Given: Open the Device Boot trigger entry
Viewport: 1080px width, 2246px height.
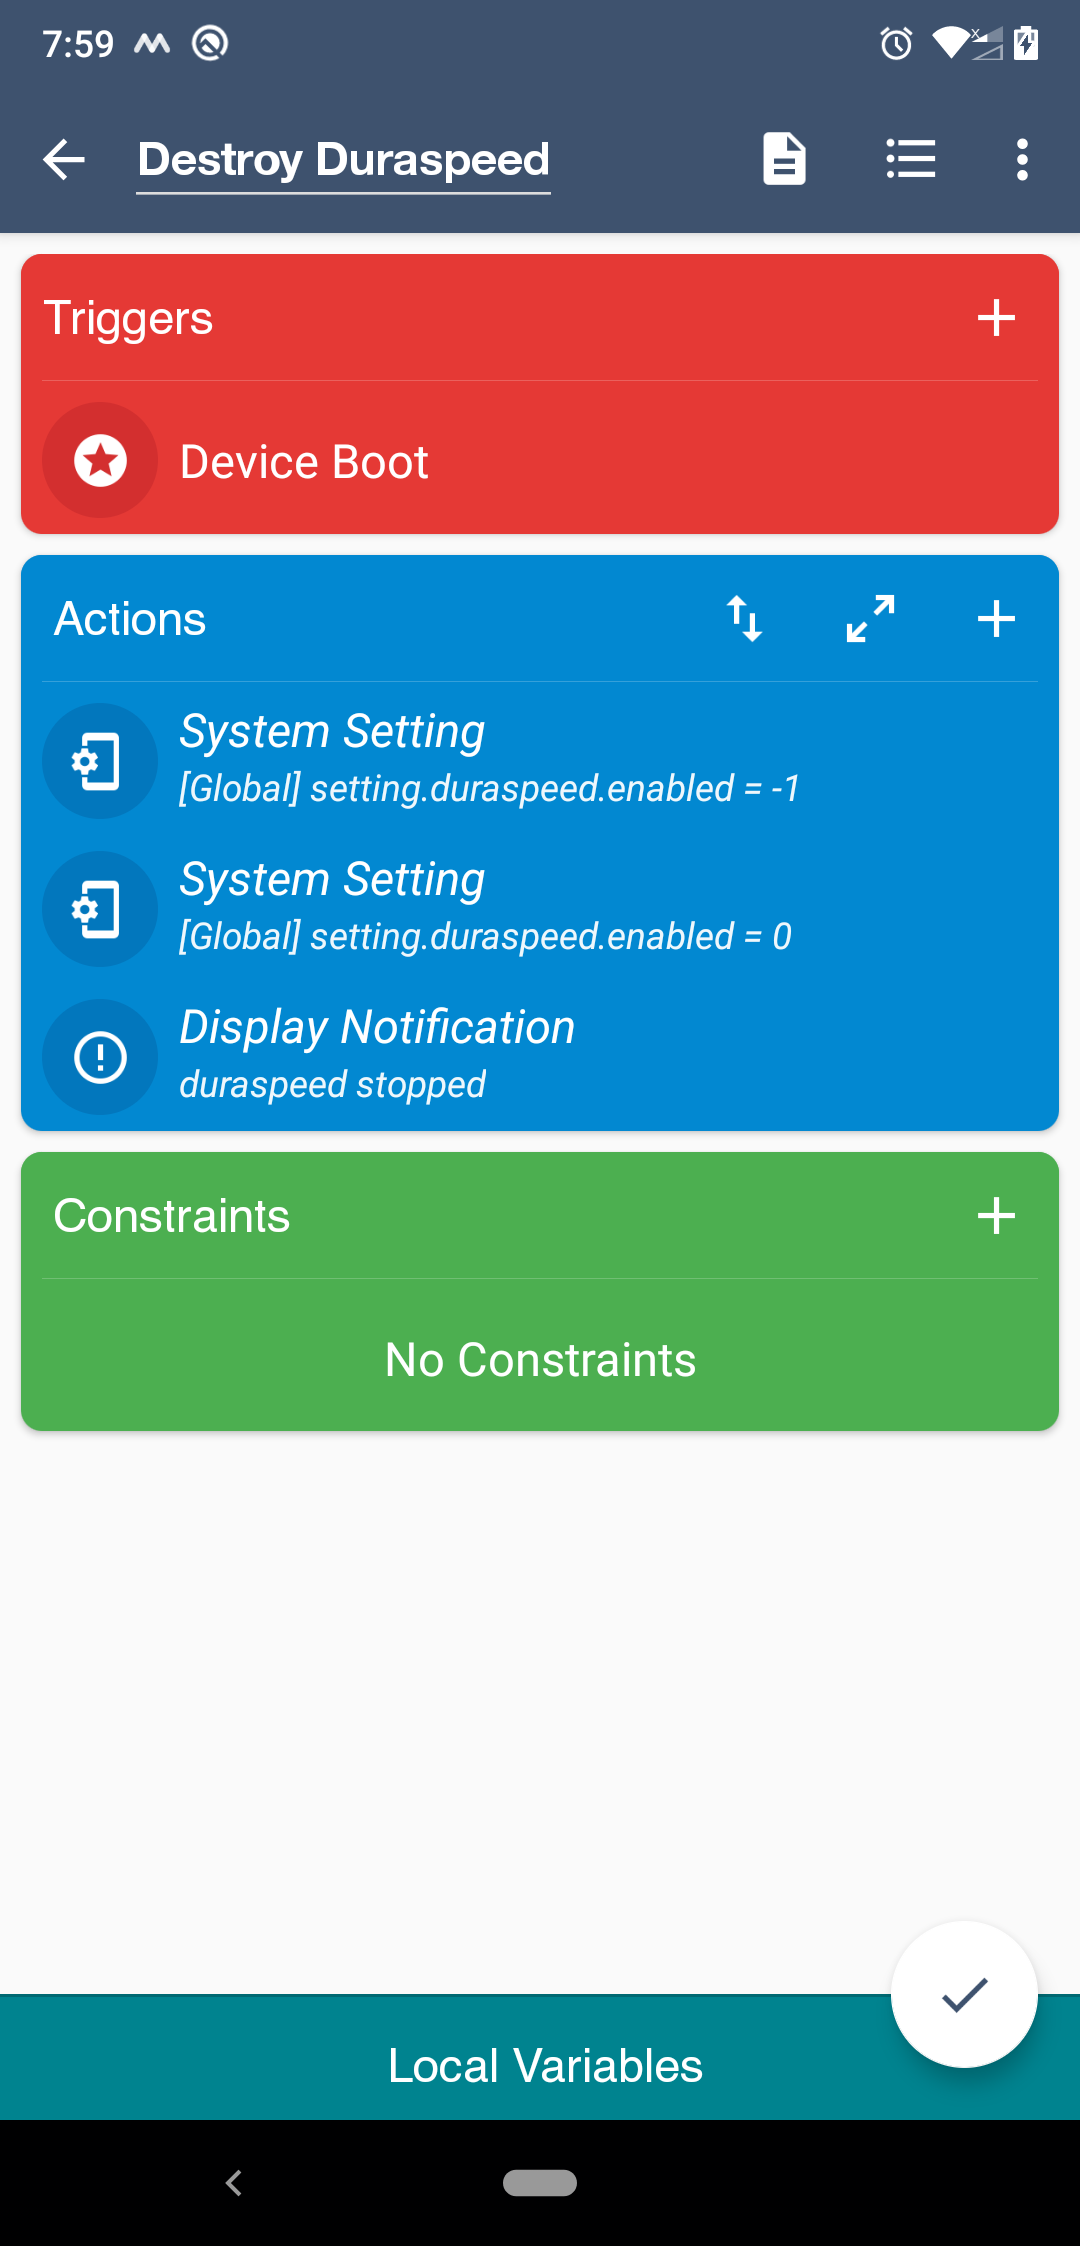Looking at the screenshot, I should click(400, 461).
